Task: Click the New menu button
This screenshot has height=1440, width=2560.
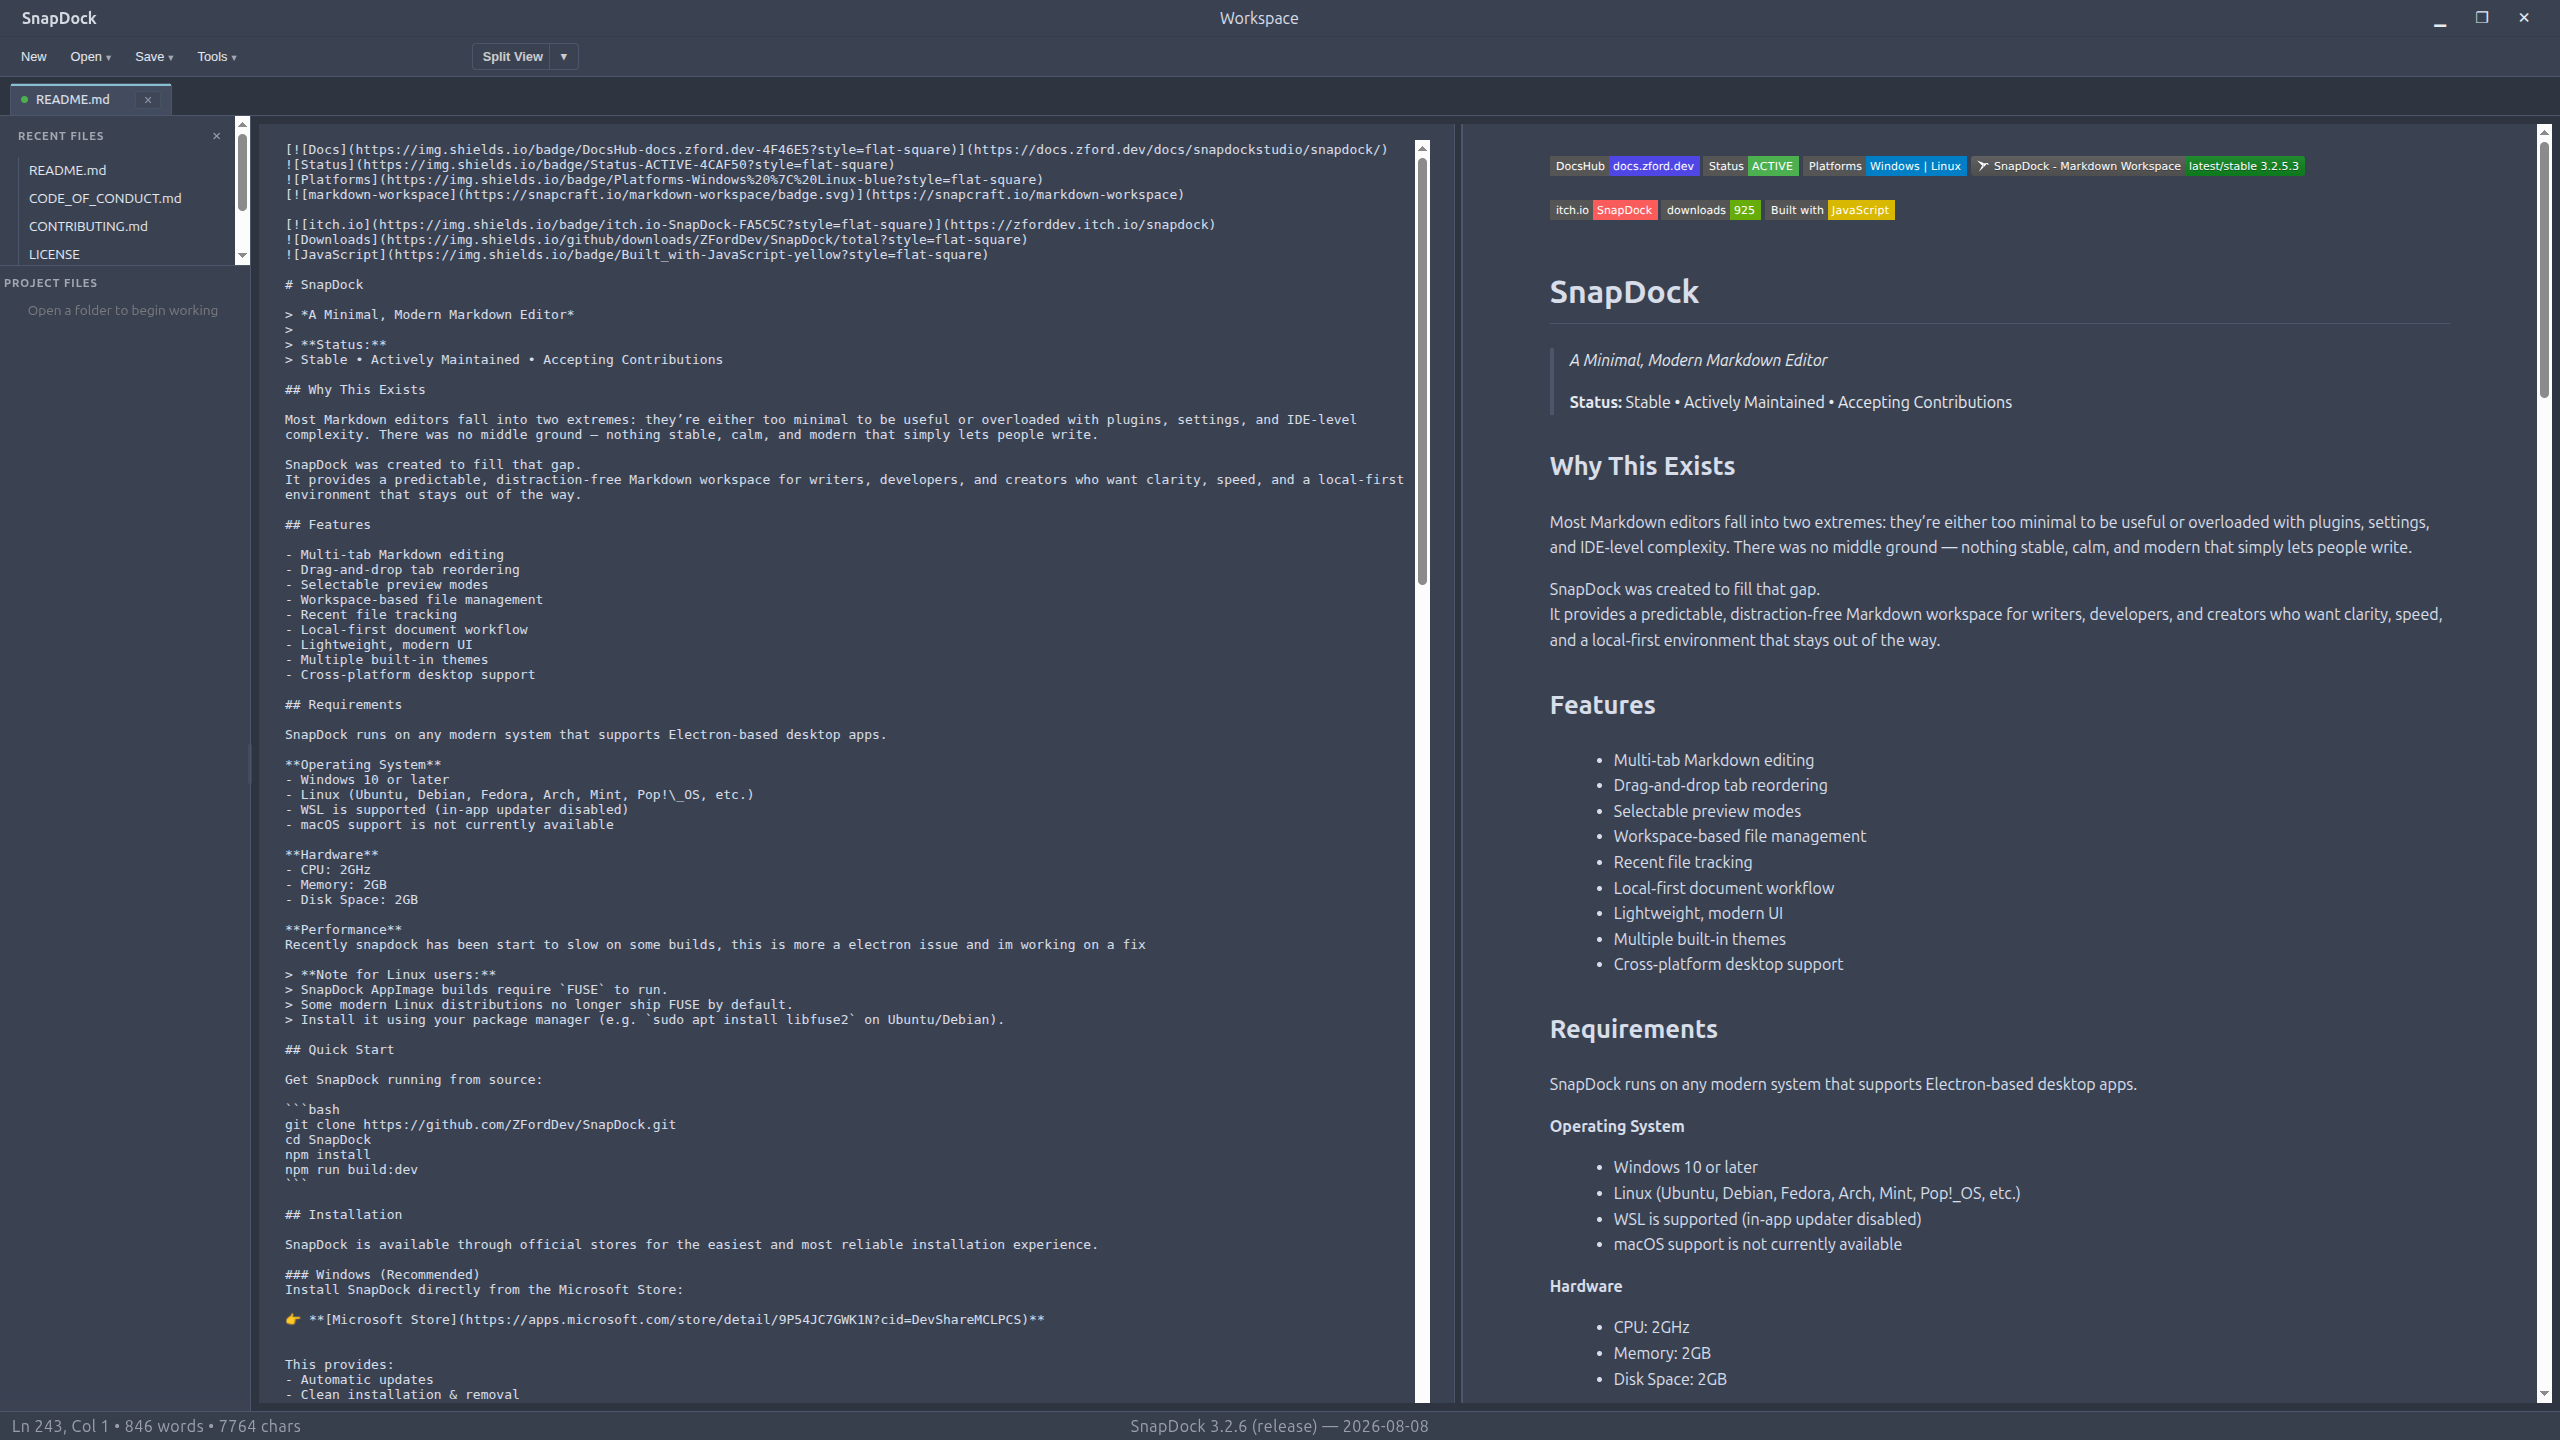Action: pos(33,57)
